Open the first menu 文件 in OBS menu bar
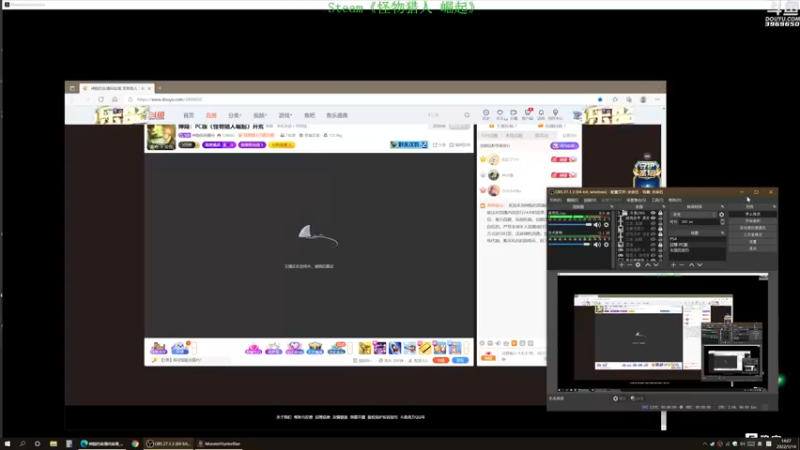The height and width of the screenshot is (450, 800). pos(556,200)
